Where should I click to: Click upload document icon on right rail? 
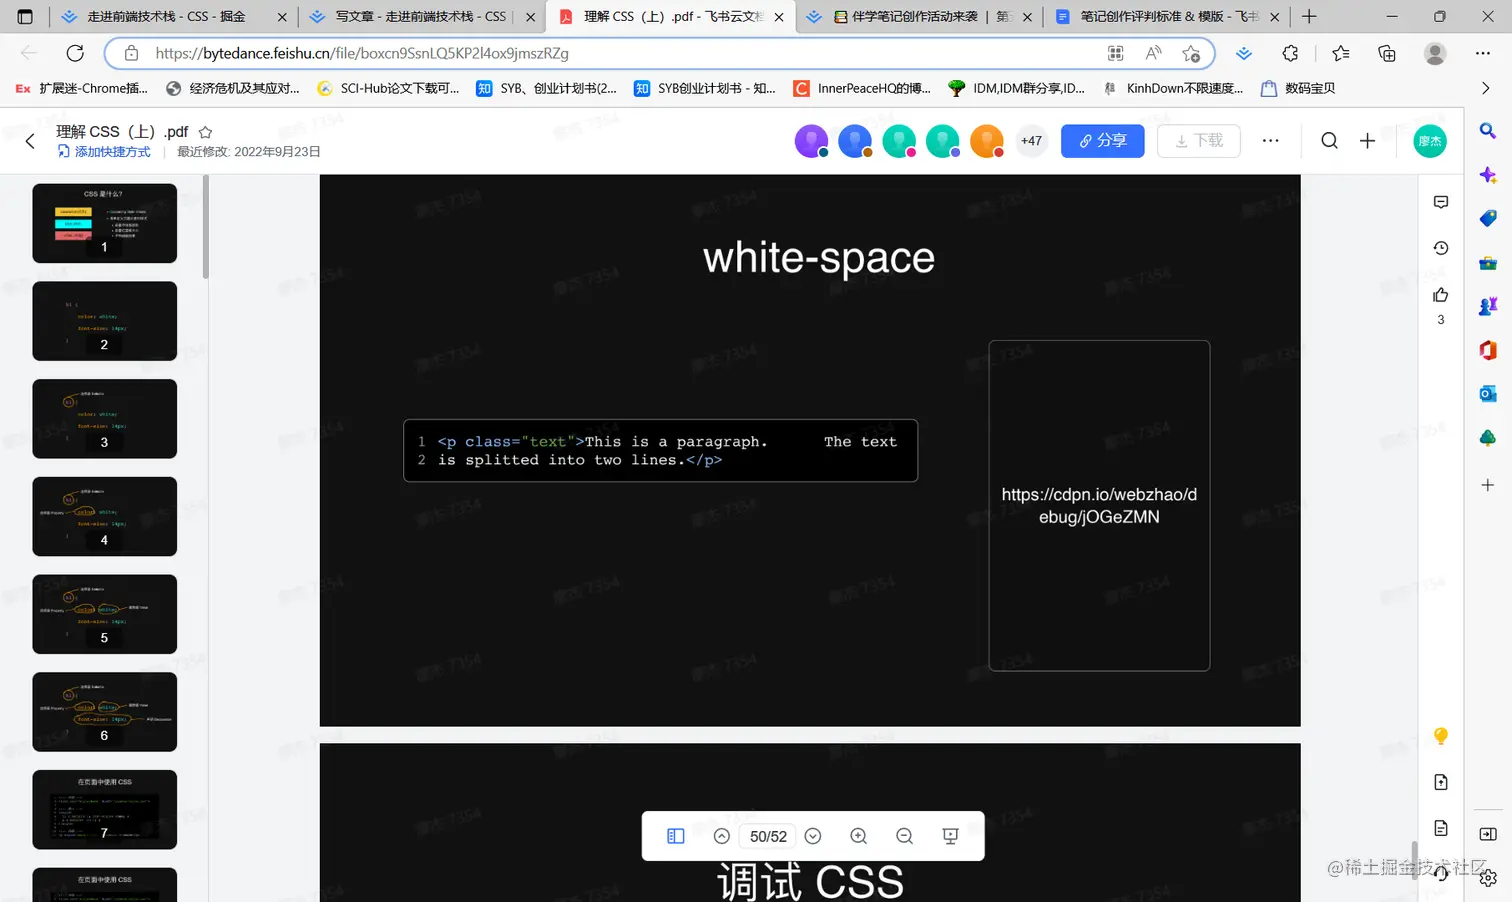click(1440, 782)
